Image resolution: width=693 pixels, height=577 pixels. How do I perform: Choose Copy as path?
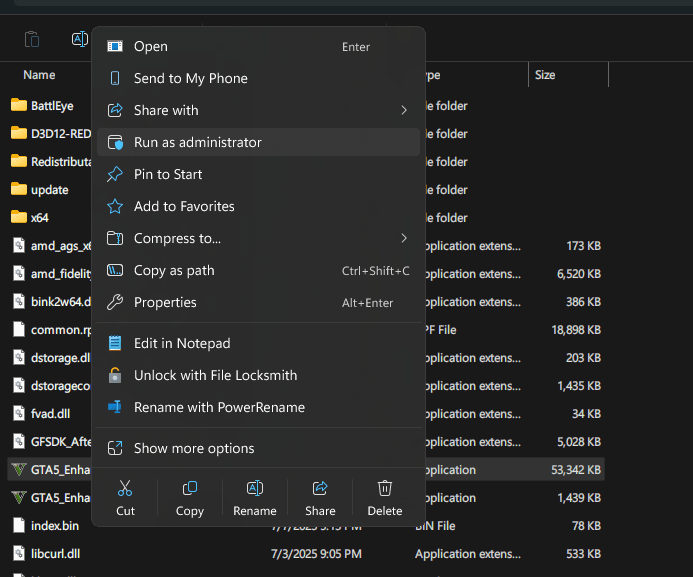[174, 270]
